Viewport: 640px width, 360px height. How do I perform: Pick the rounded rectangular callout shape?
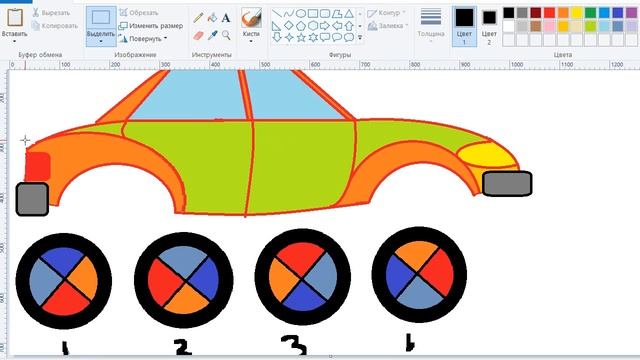324,38
